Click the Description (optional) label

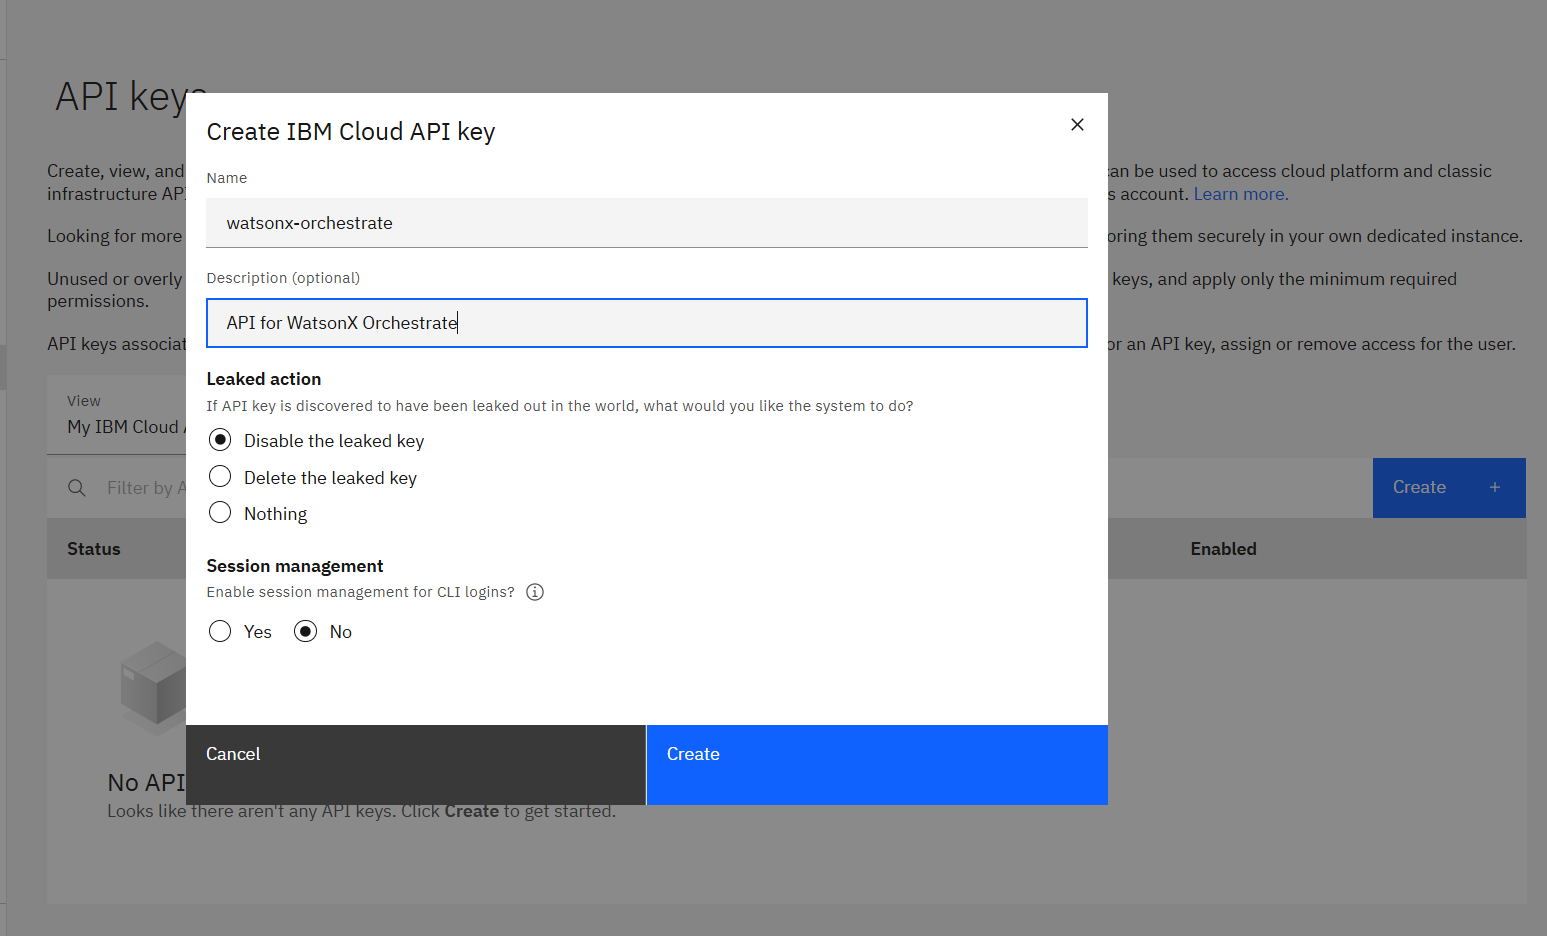[283, 278]
